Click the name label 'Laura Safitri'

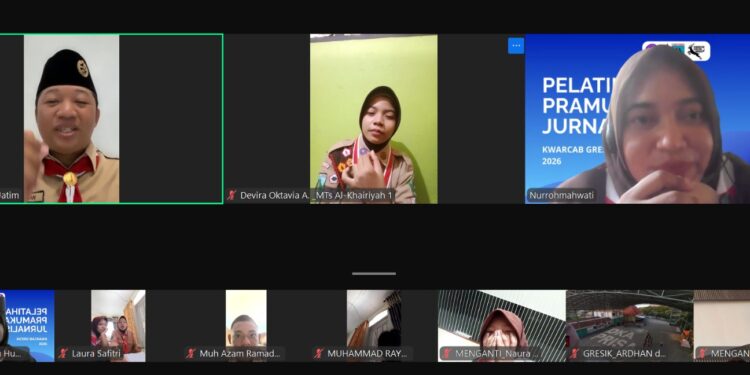[95, 353]
